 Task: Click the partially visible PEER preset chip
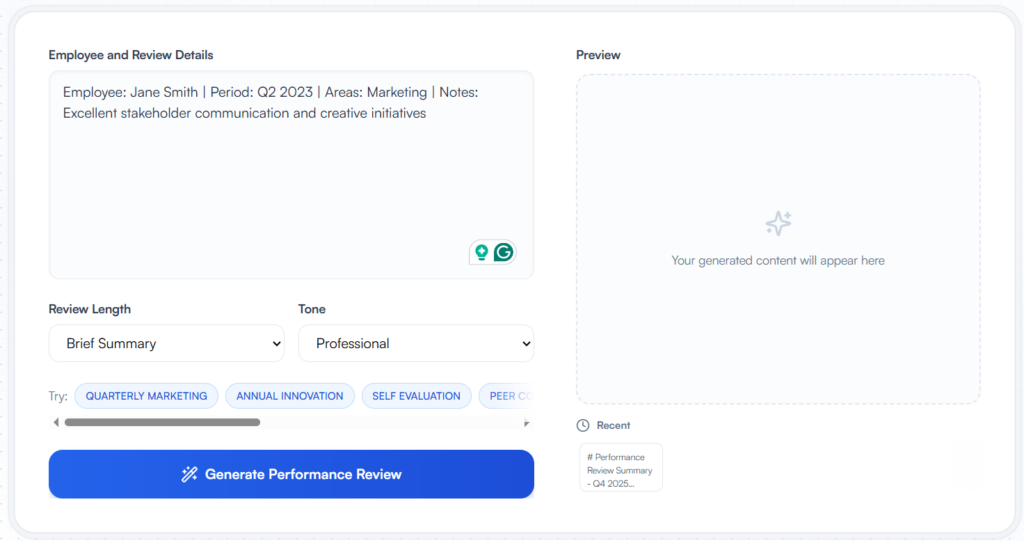tap(506, 396)
